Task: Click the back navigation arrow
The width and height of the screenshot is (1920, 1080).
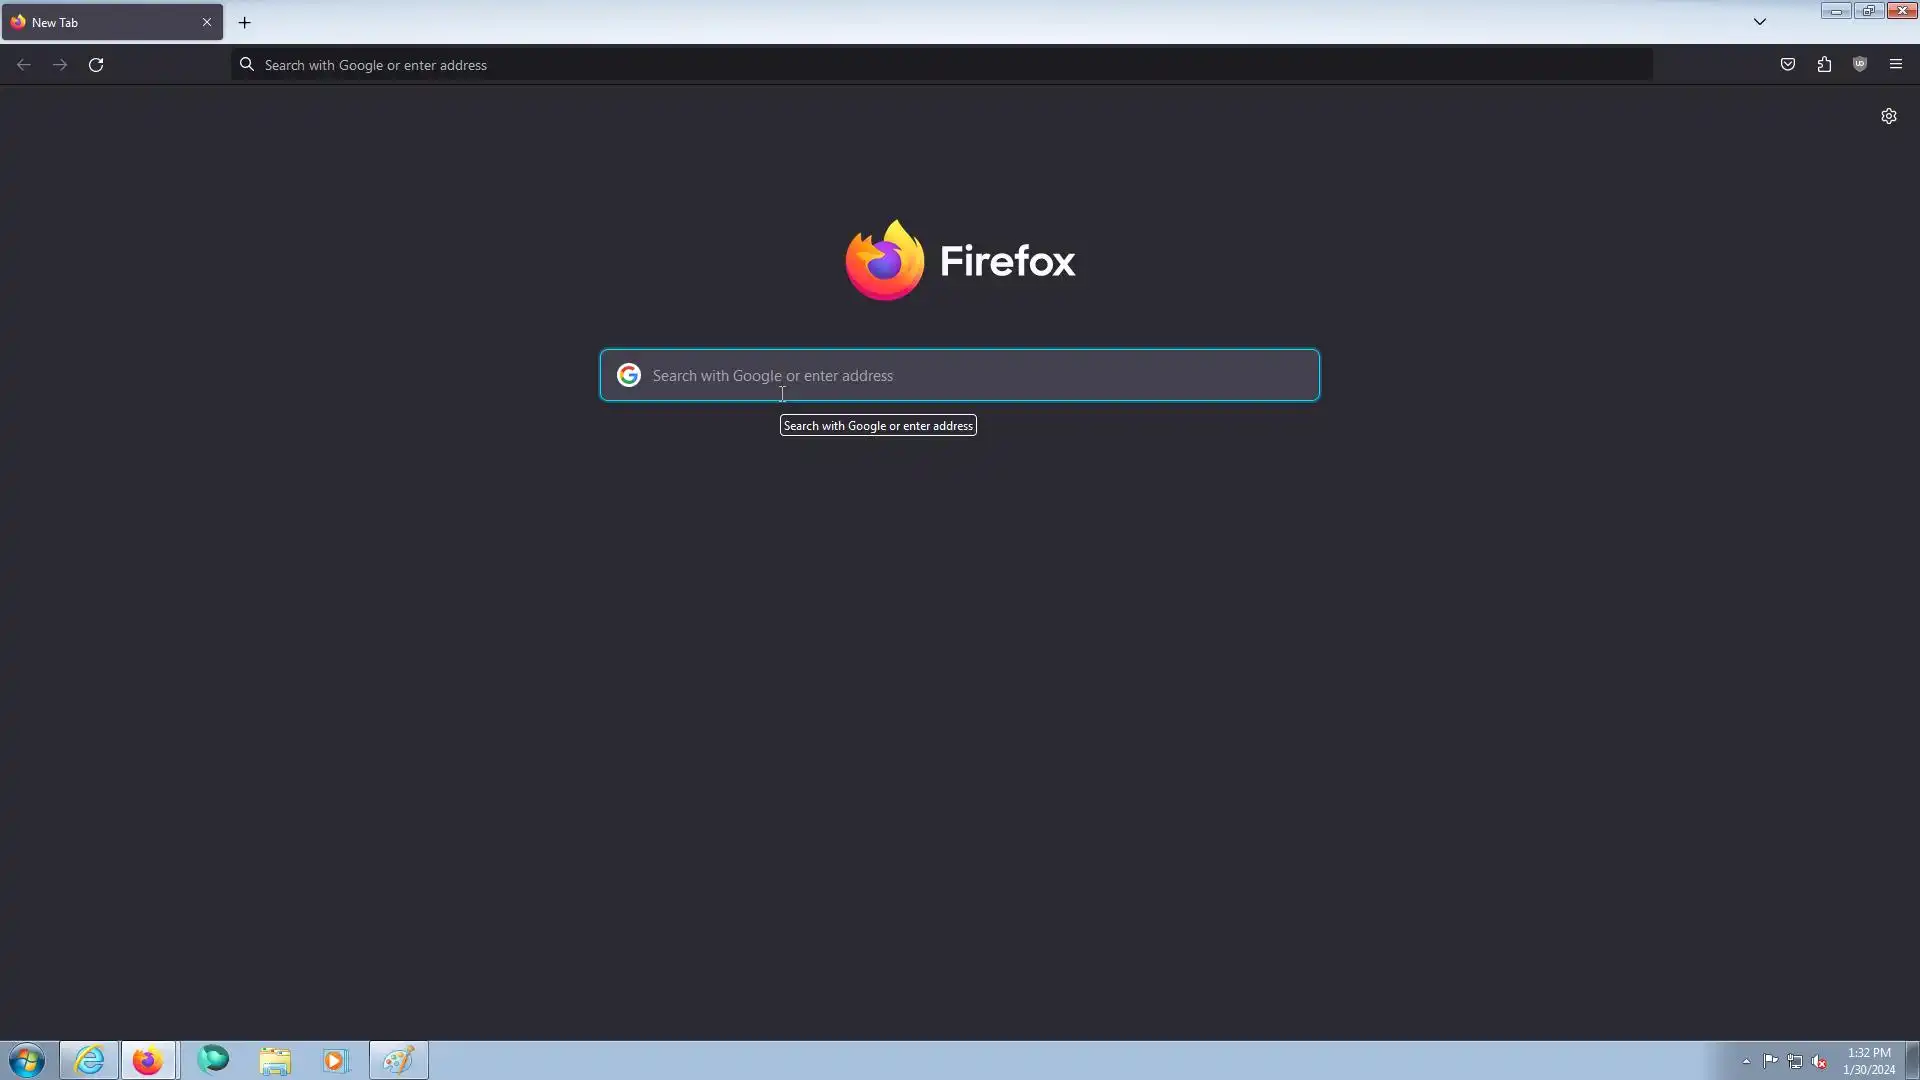Action: [x=24, y=65]
